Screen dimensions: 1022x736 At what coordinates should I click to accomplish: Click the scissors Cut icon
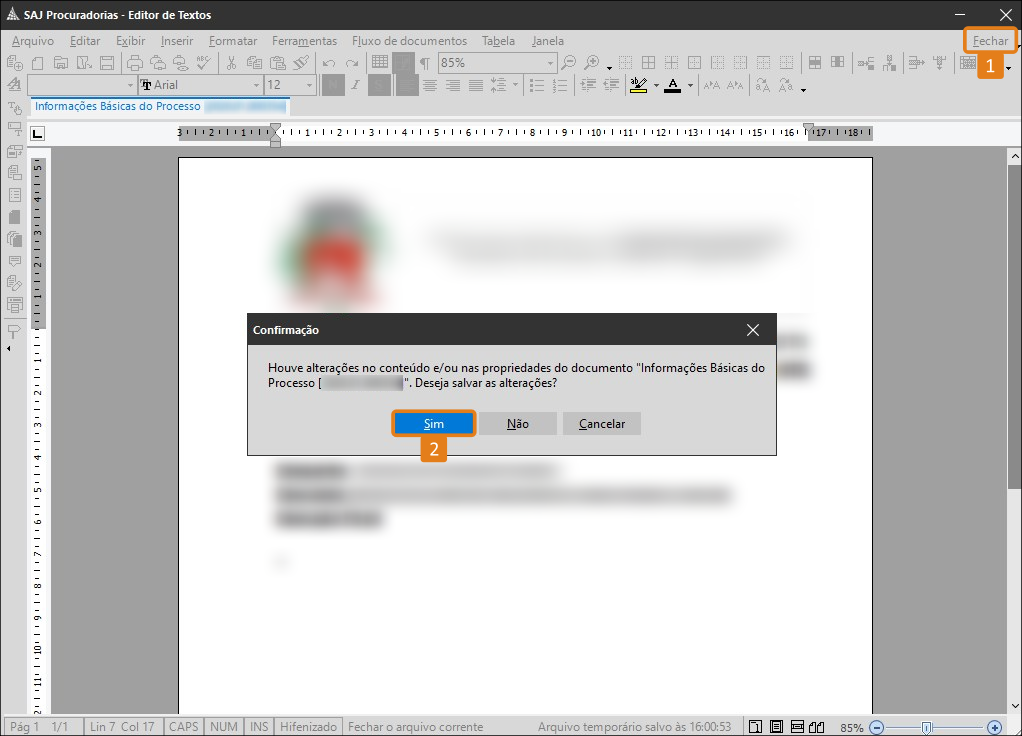[x=231, y=63]
